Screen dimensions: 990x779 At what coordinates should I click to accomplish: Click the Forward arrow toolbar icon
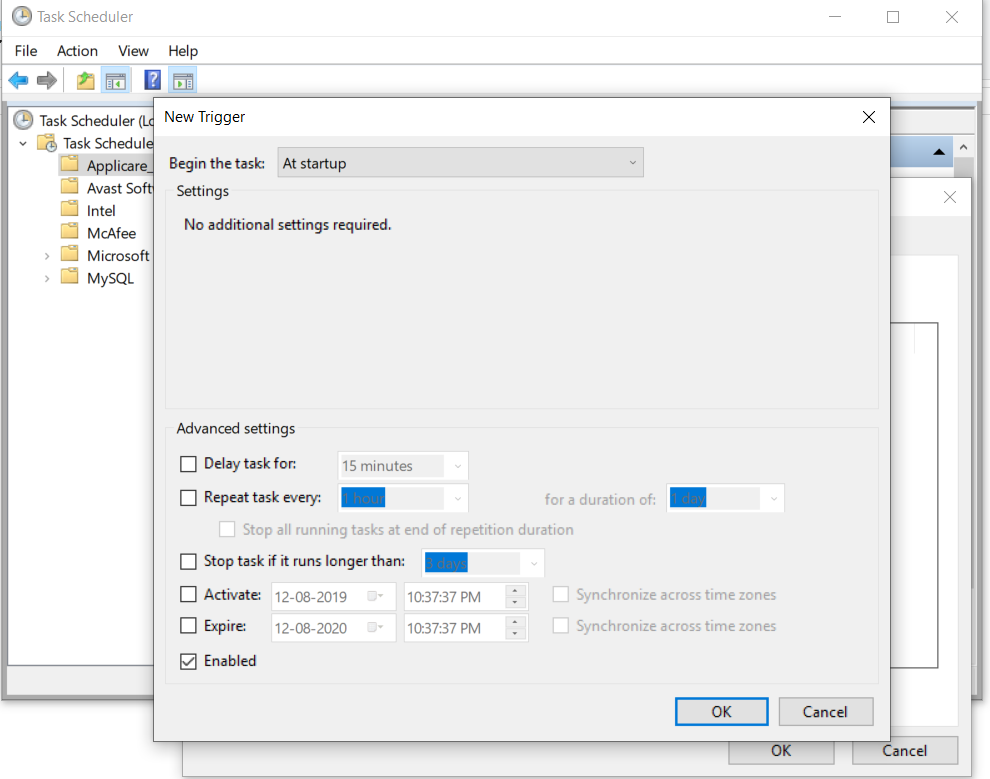(x=46, y=80)
